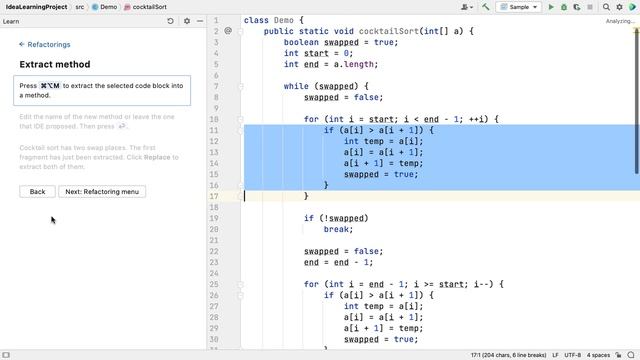Open Search Everywhere magnifier icon
This screenshot has height=360, width=640.
click(x=607, y=7)
